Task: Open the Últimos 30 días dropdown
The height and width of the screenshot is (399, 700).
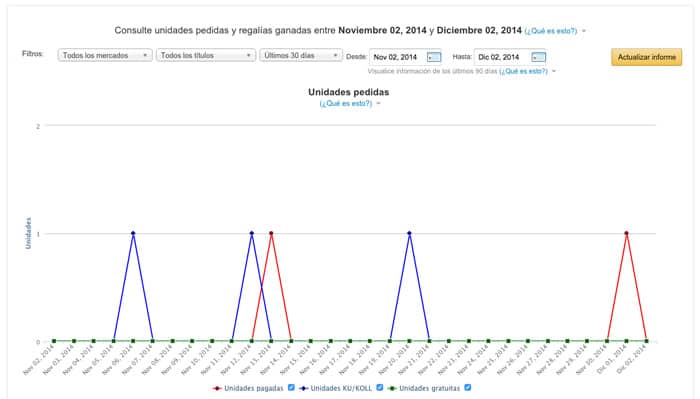Action: (x=301, y=55)
